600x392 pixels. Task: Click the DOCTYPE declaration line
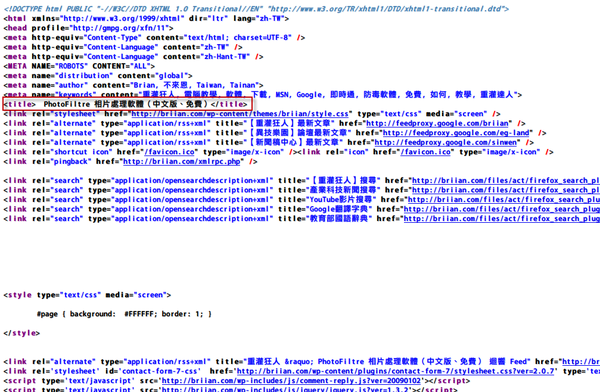coord(256,9)
